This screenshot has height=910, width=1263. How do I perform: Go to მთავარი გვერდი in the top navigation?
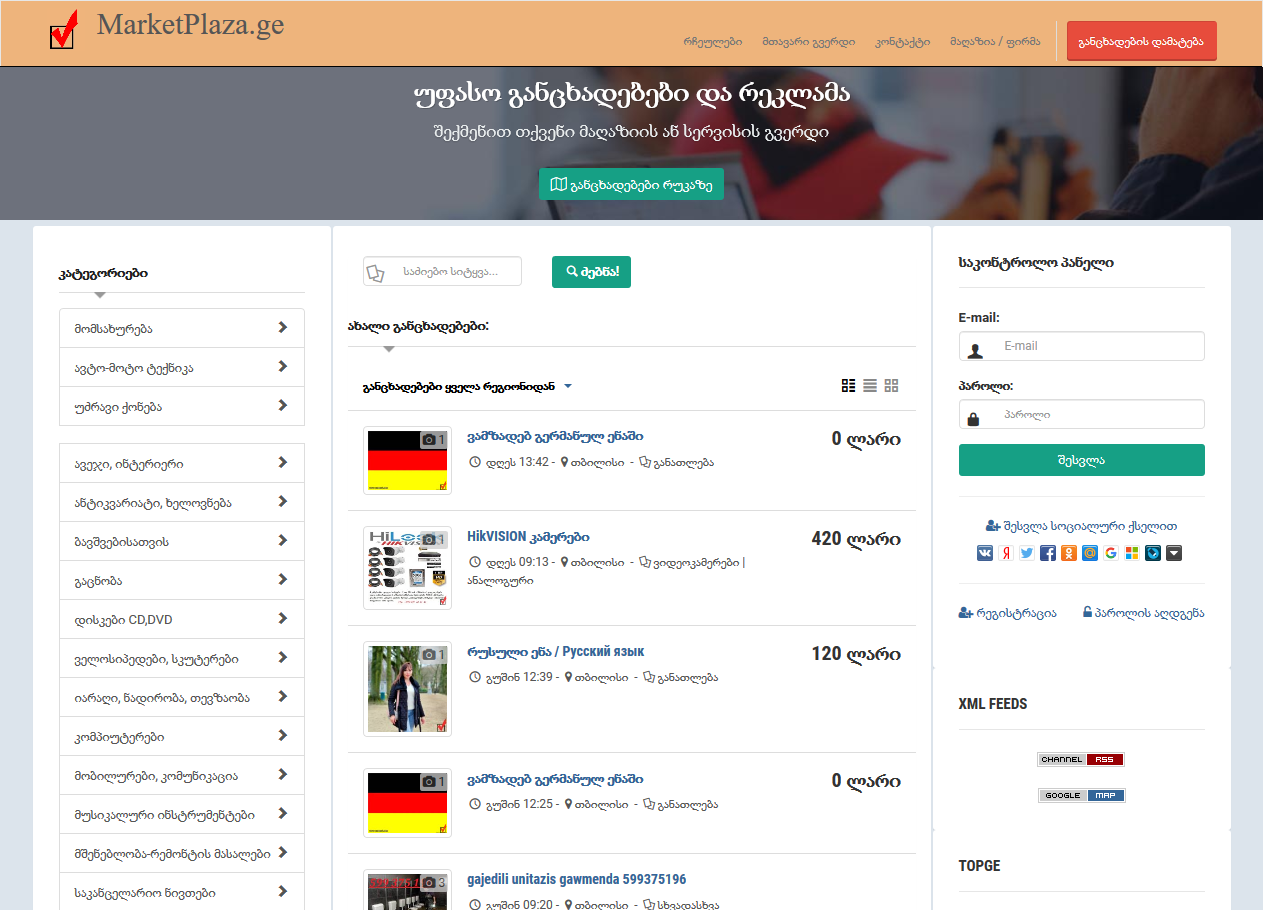pos(808,42)
